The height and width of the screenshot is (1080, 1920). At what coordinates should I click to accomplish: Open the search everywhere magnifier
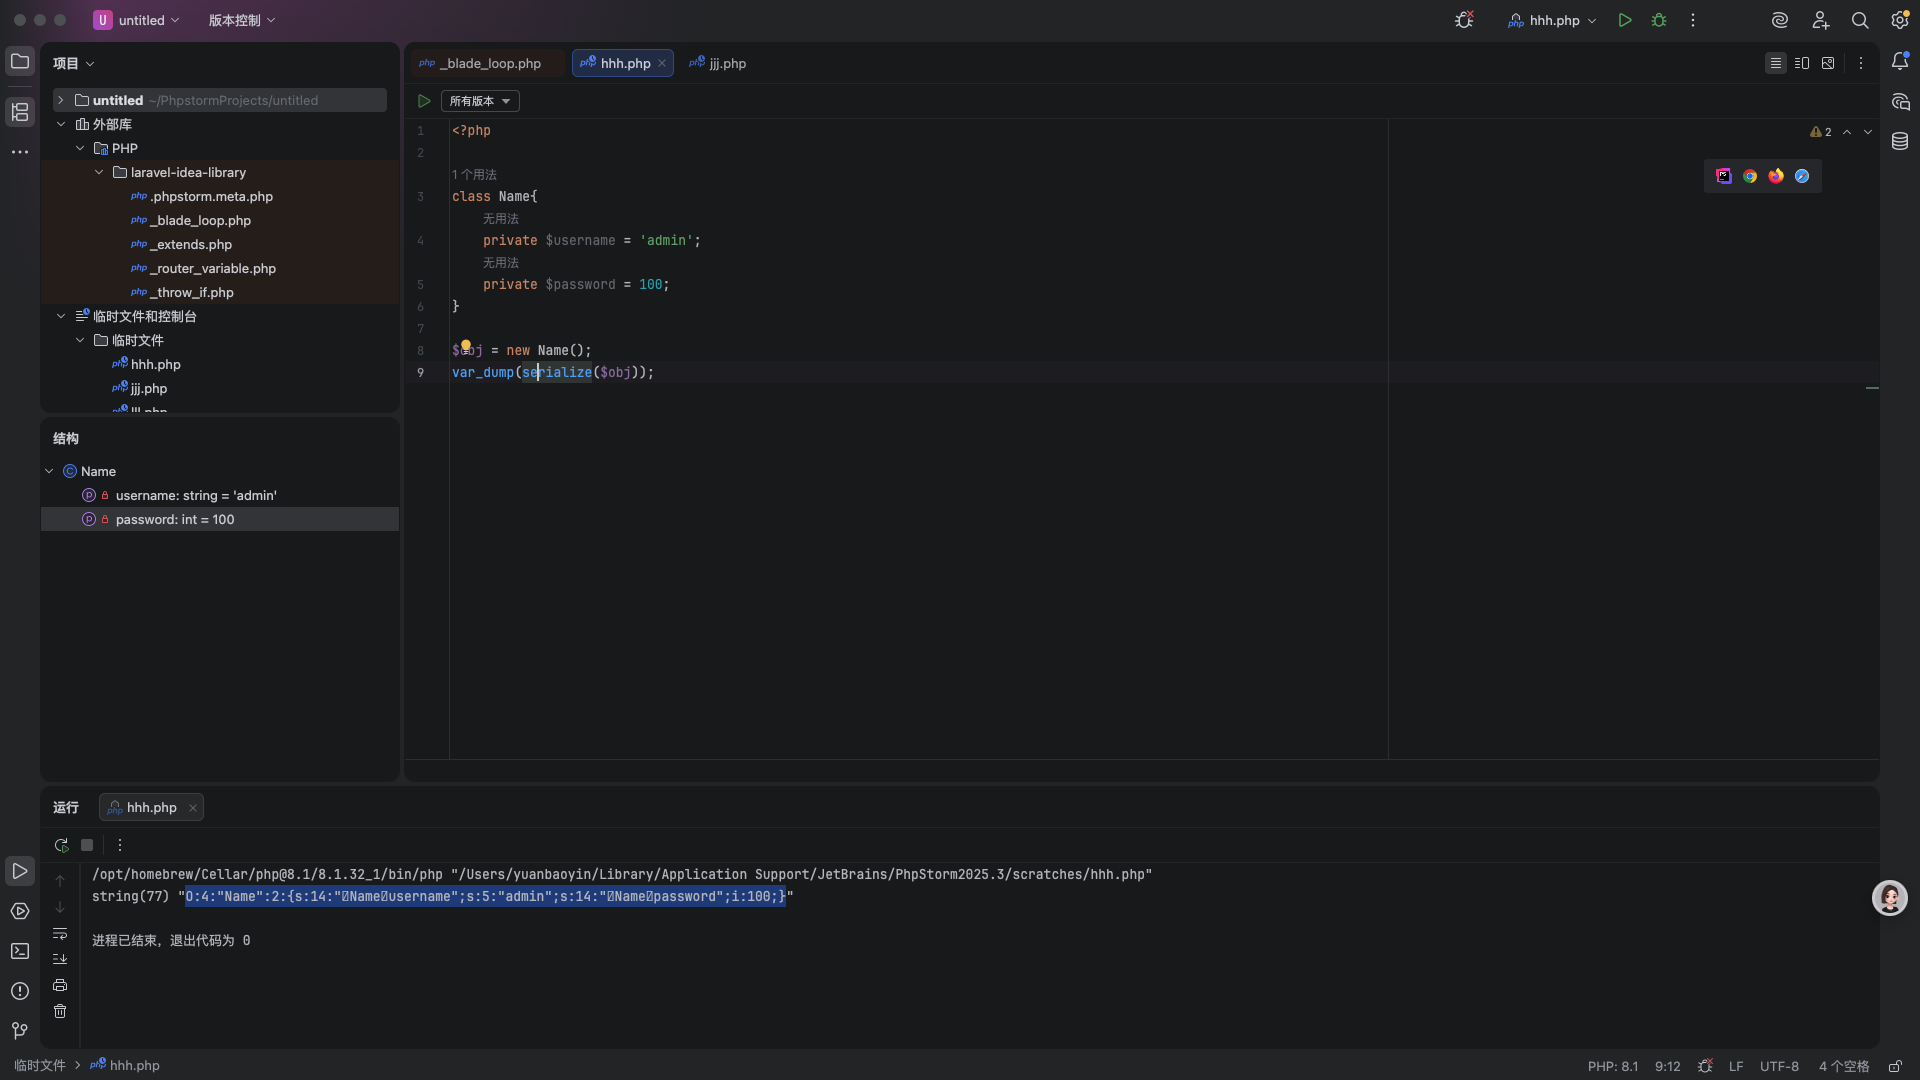pyautogui.click(x=1860, y=20)
